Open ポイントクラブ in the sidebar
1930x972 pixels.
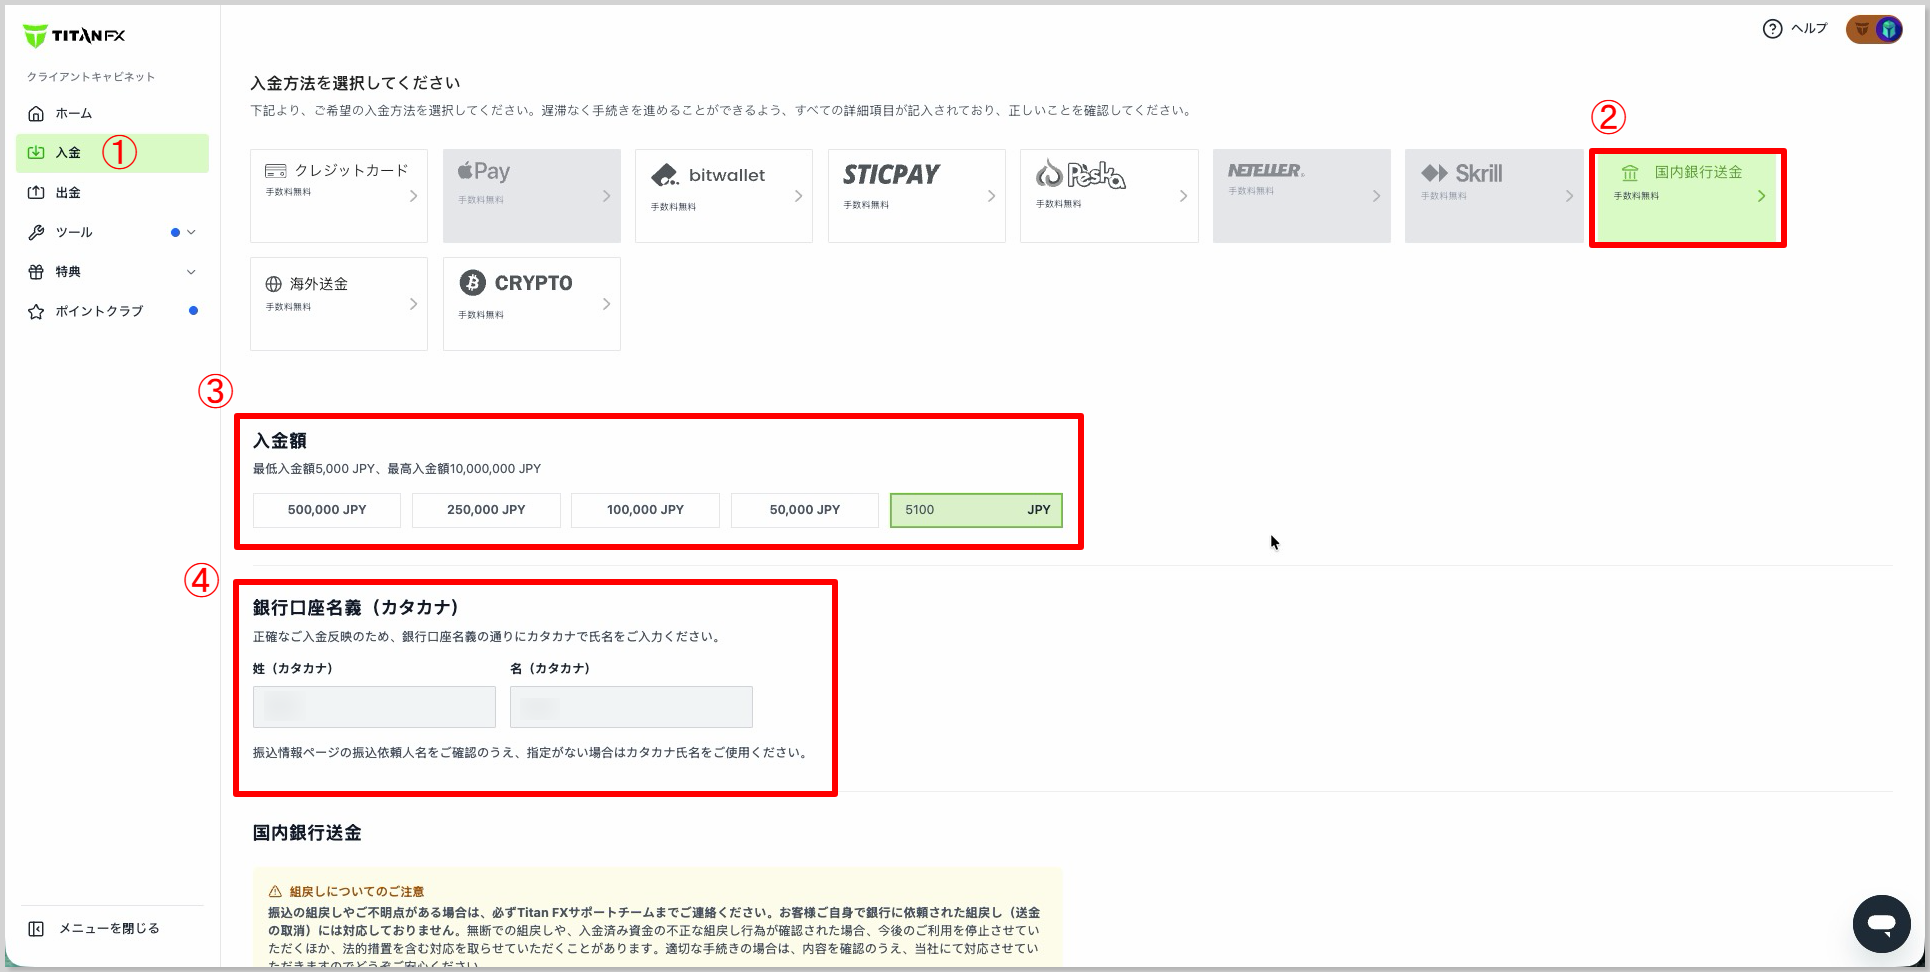tap(112, 311)
